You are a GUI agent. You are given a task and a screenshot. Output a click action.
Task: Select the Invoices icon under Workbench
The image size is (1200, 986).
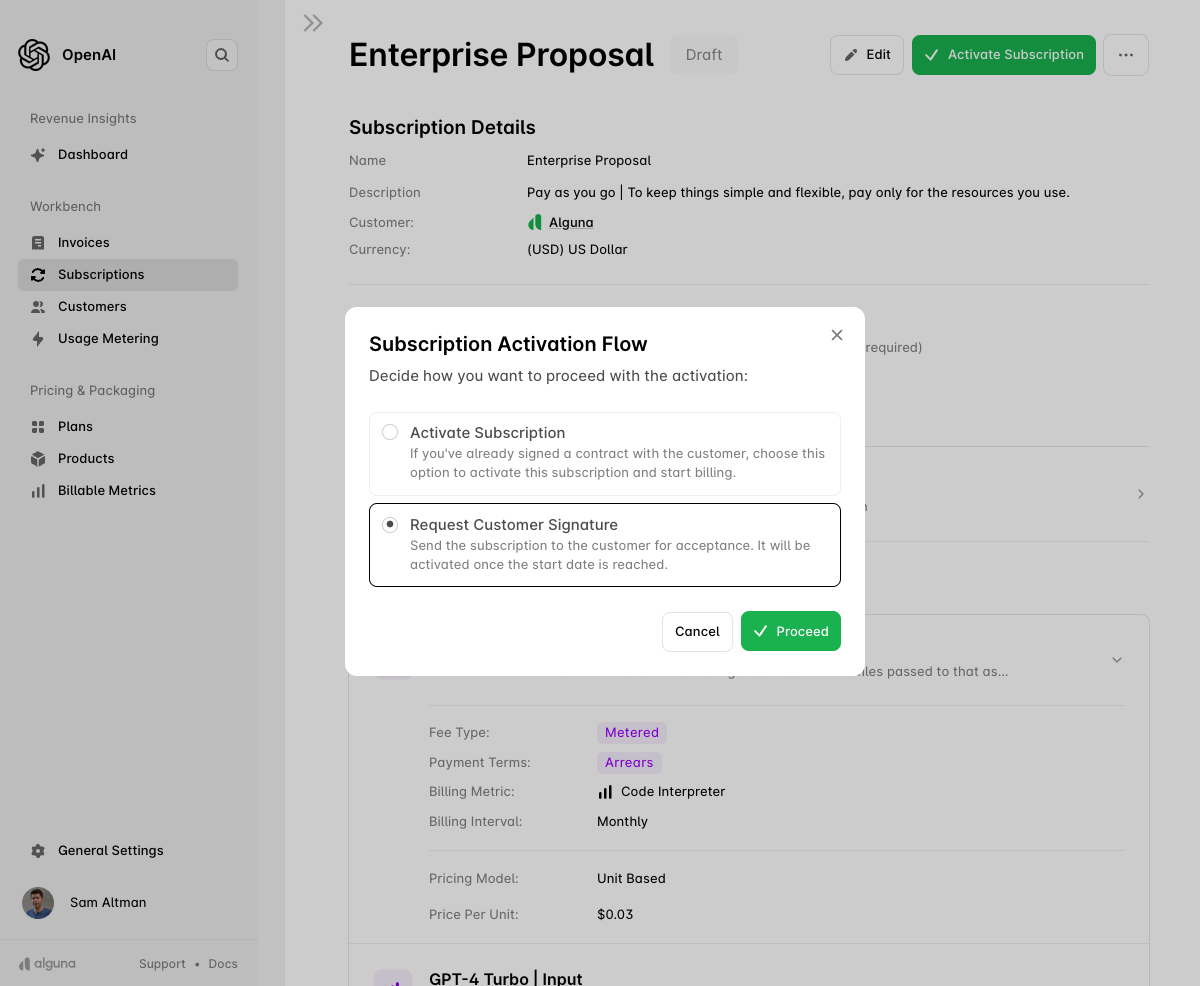37,242
